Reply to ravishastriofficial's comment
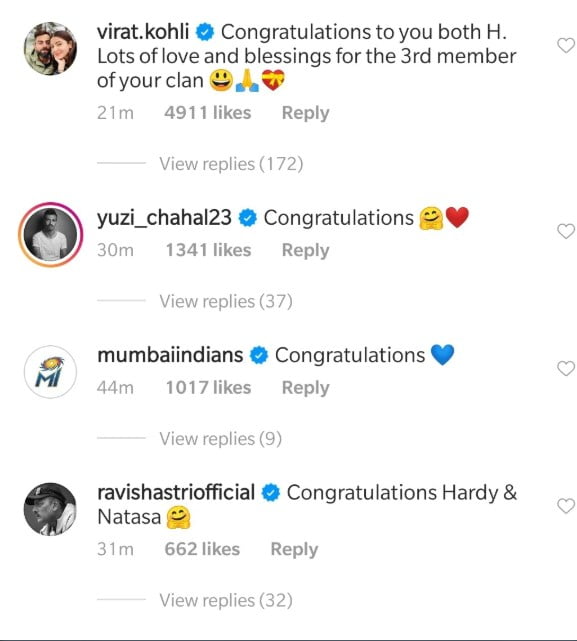The height and width of the screenshot is (641, 577). 294,549
